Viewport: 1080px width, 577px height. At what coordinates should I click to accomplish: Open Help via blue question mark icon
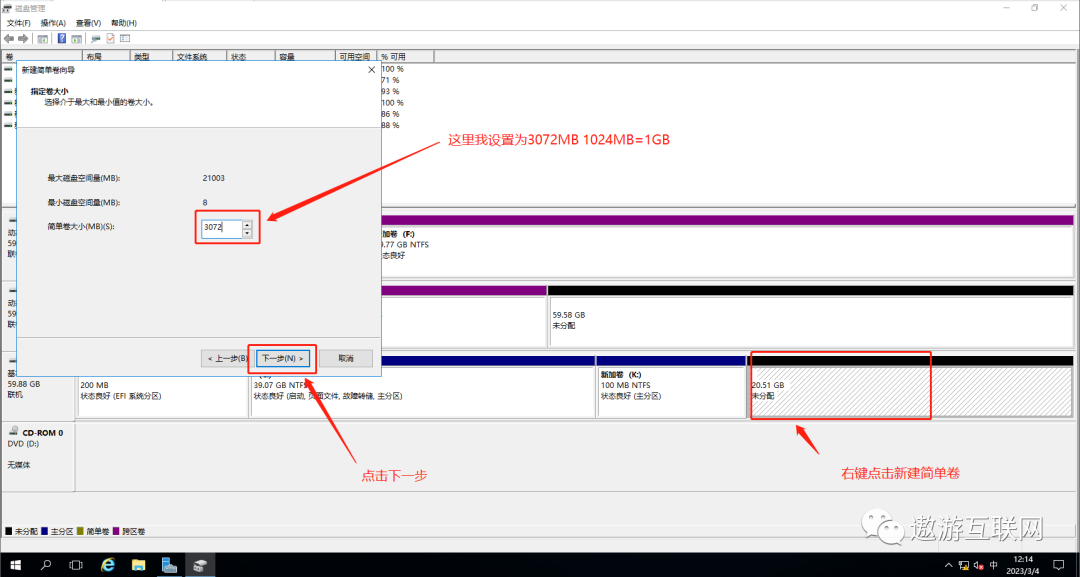point(61,39)
